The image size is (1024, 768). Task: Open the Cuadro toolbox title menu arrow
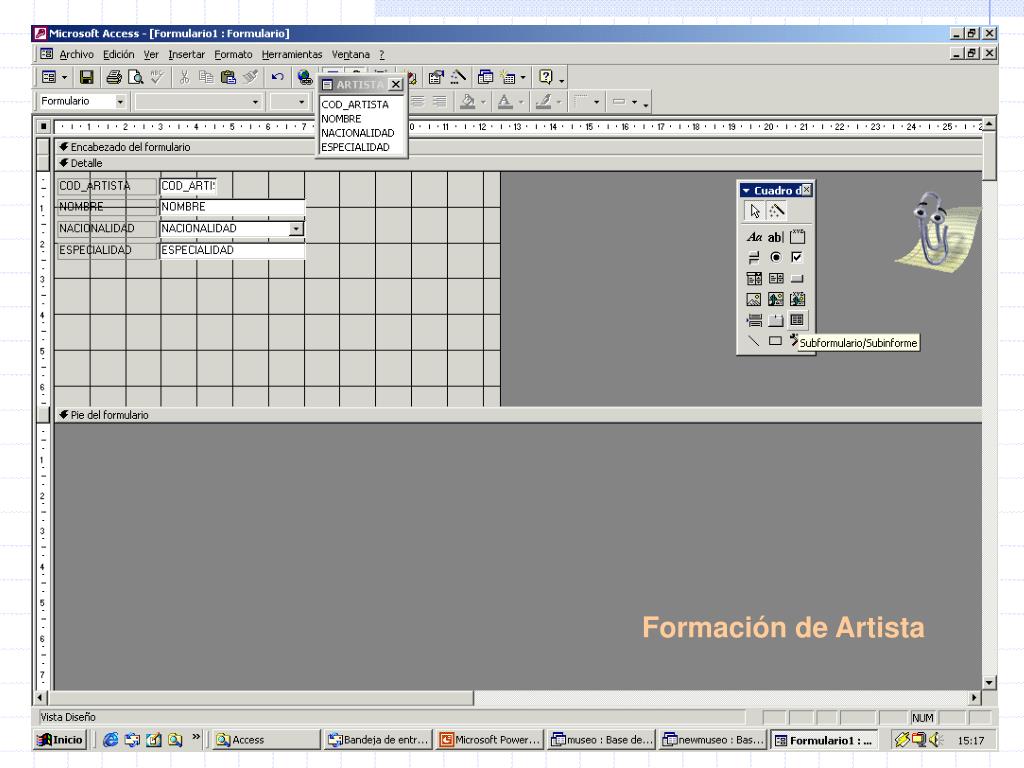coord(746,191)
